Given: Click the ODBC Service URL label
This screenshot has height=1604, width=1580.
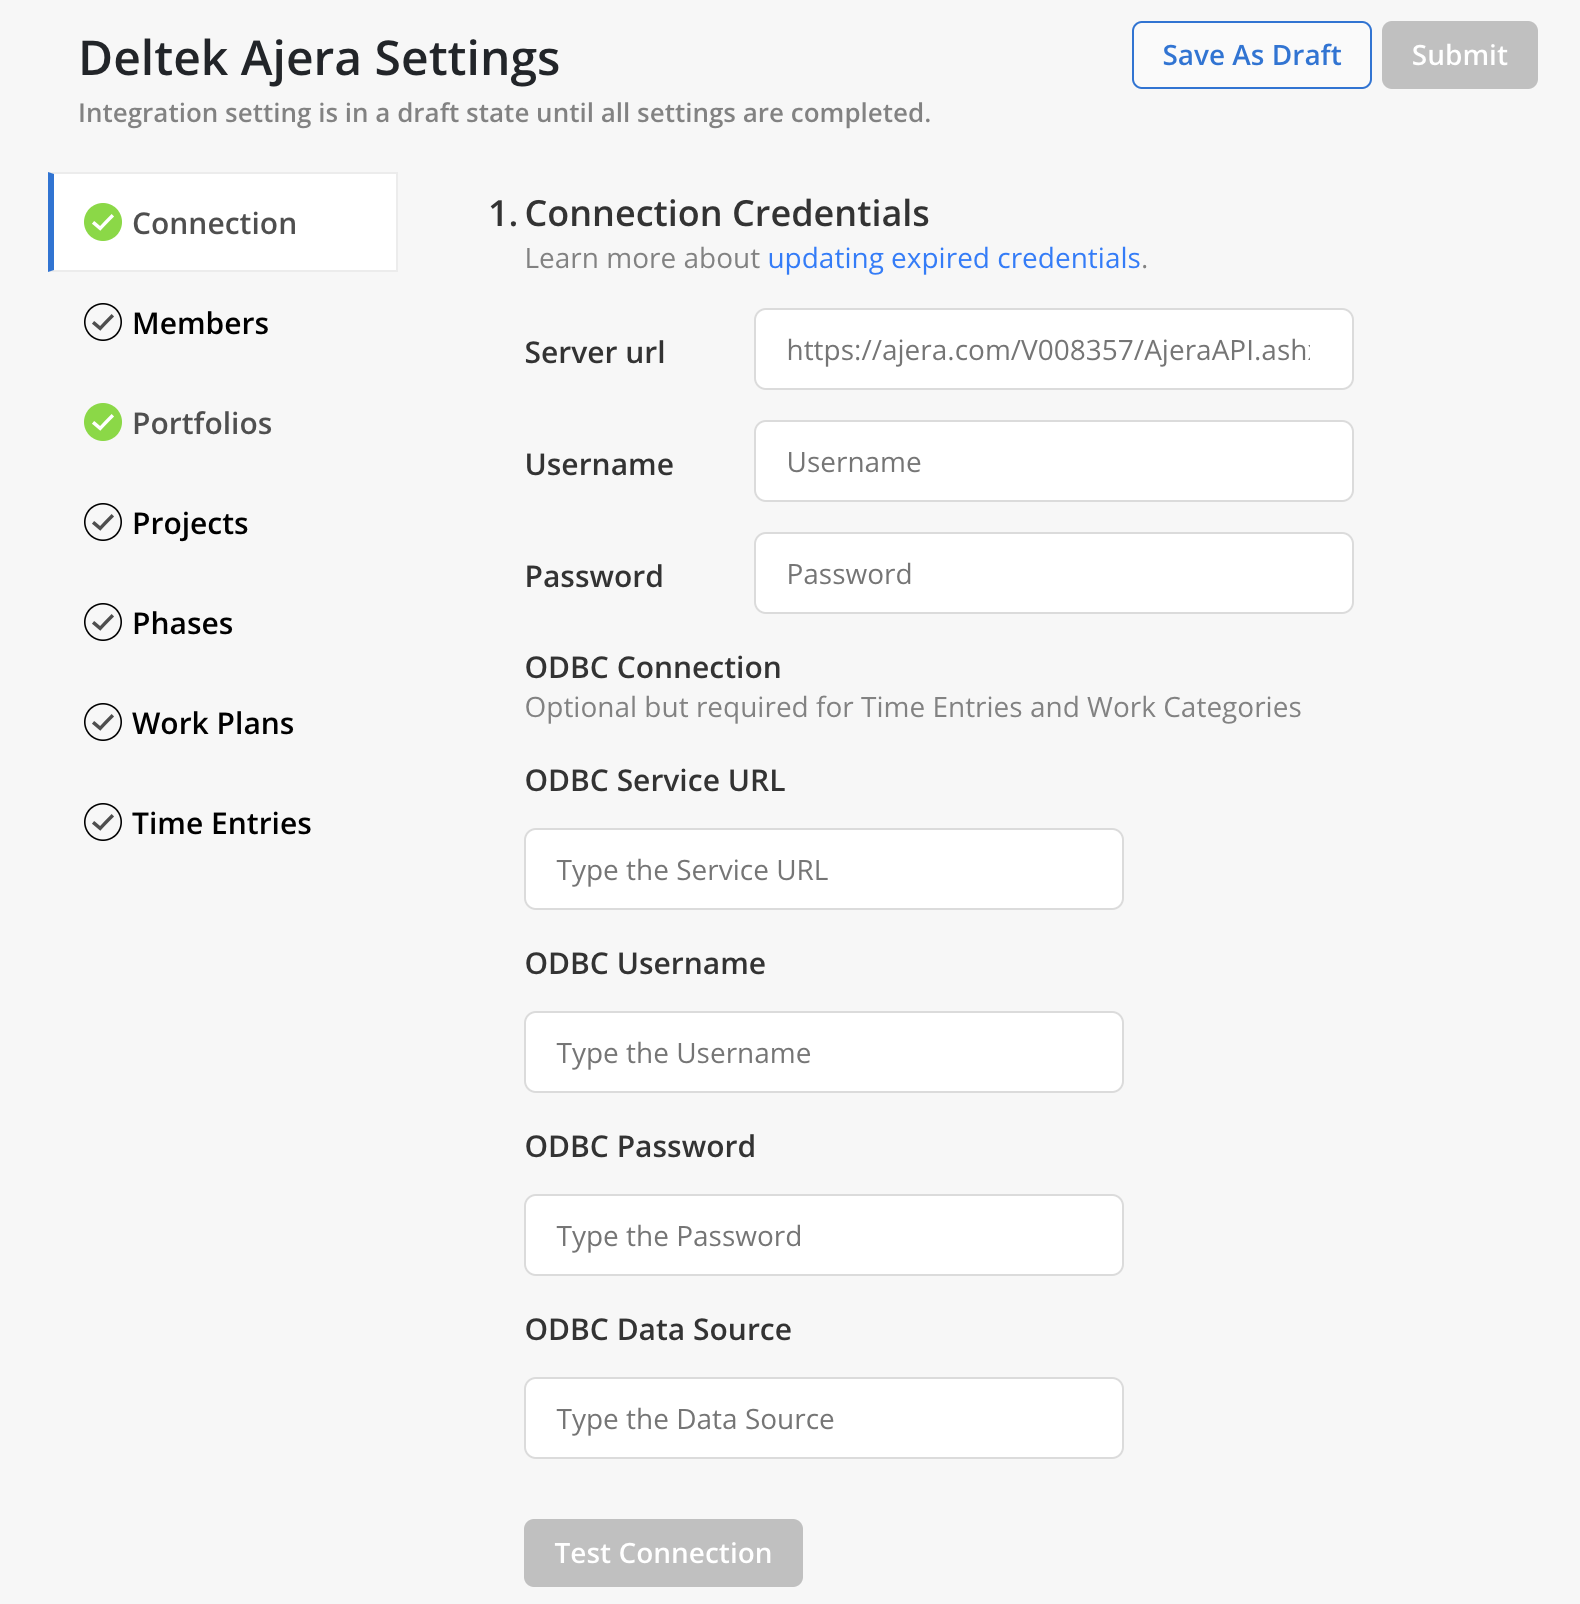Looking at the screenshot, I should pyautogui.click(x=655, y=780).
